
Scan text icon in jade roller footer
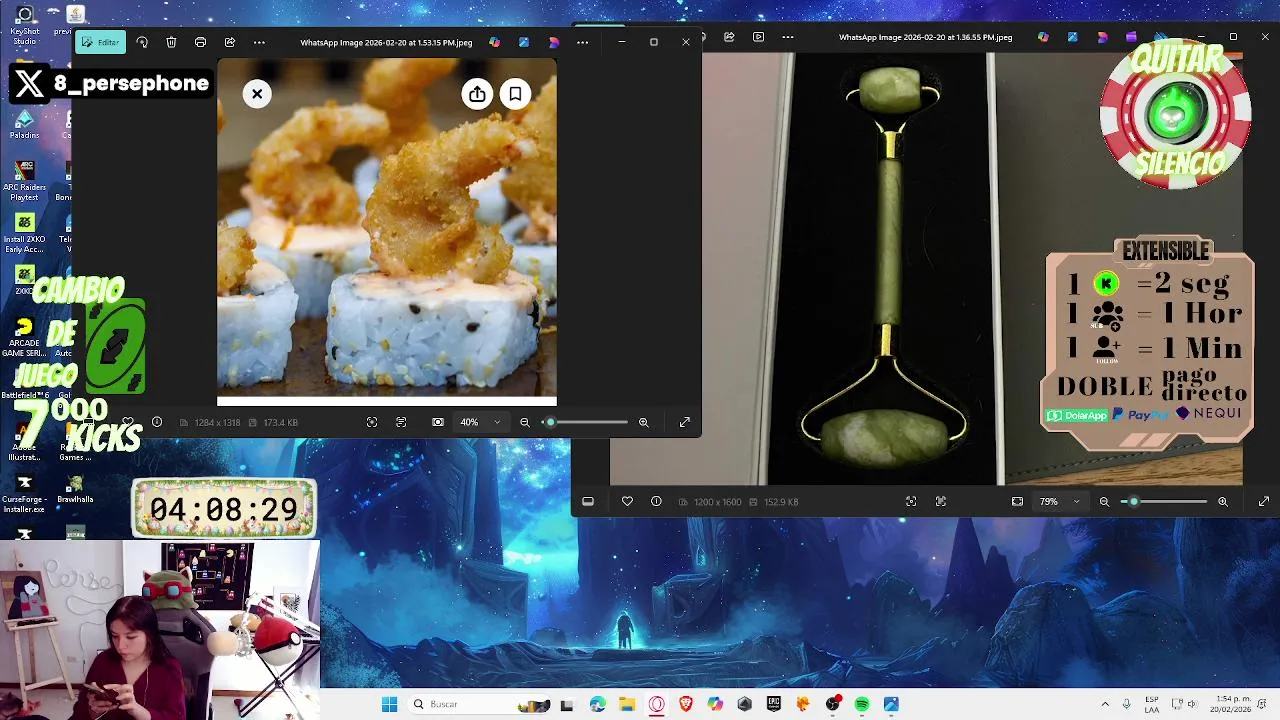click(941, 501)
